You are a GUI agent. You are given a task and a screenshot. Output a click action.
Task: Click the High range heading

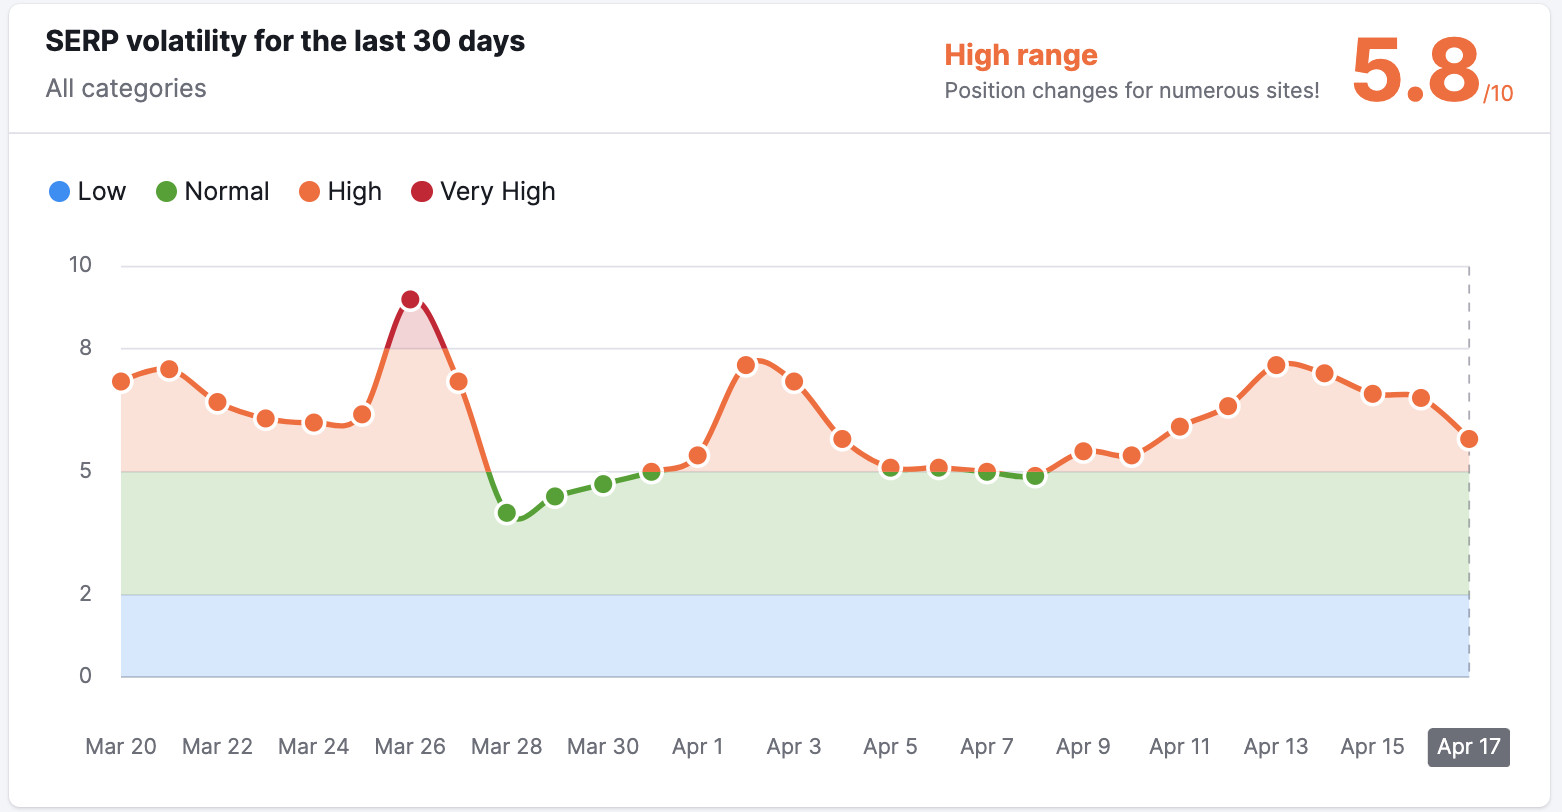(1020, 56)
